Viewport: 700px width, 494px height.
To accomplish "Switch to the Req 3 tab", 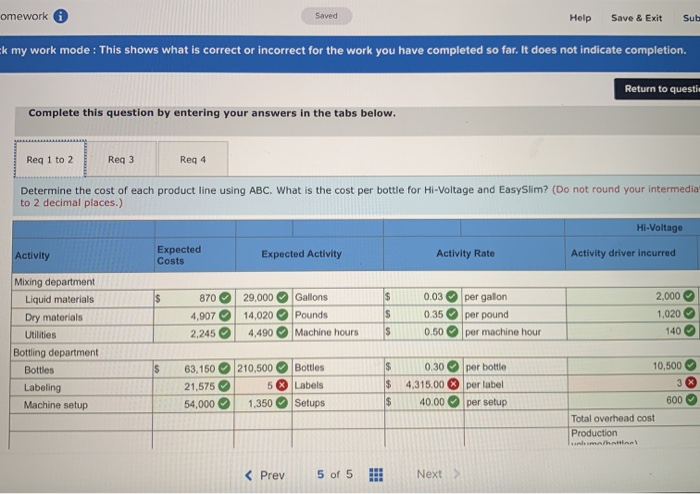I will 121,159.
